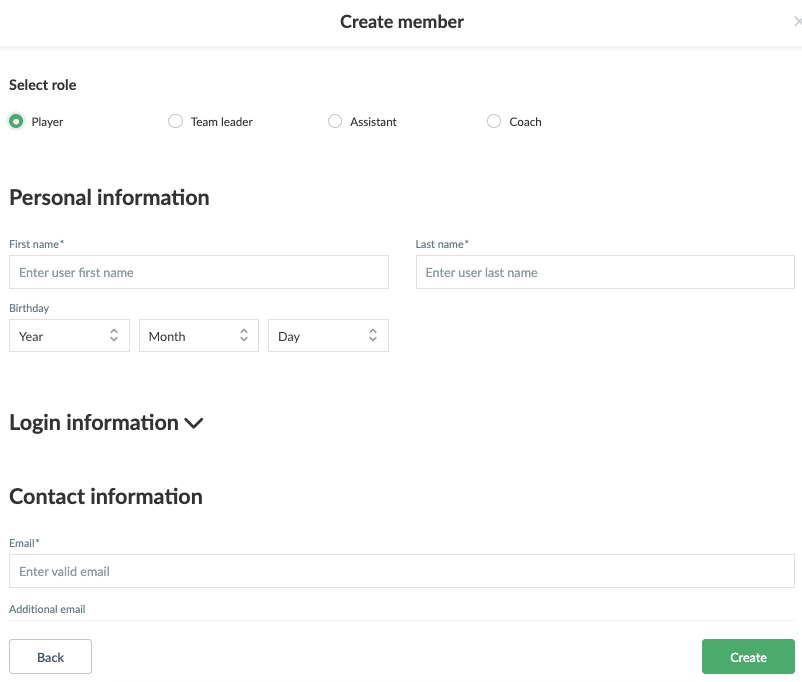
Task: Close the Create member dialog
Action: 797,21
